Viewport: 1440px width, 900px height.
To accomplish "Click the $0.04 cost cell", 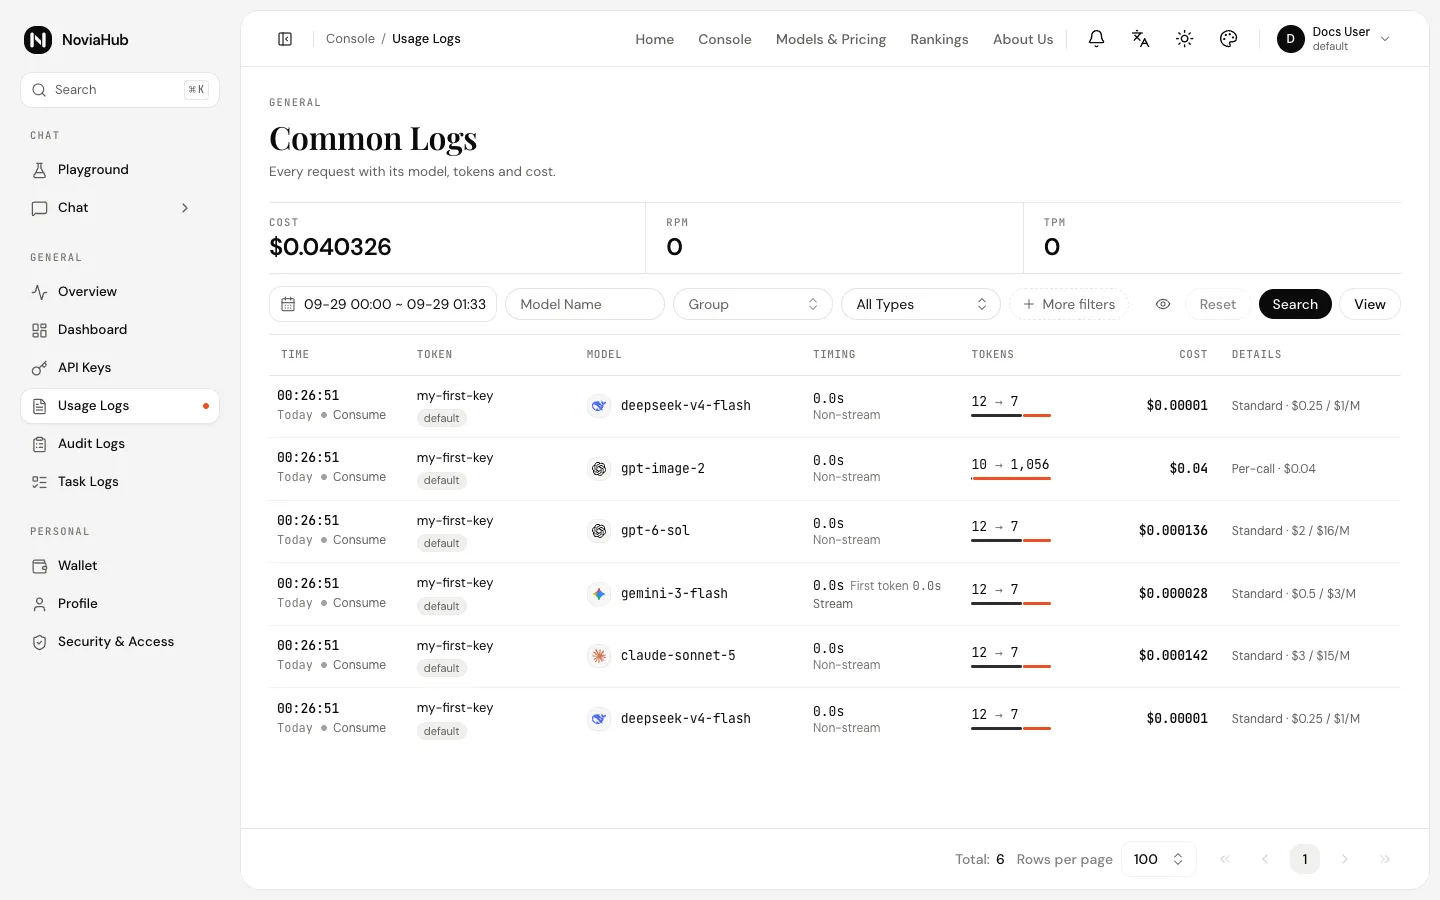I will [1188, 468].
